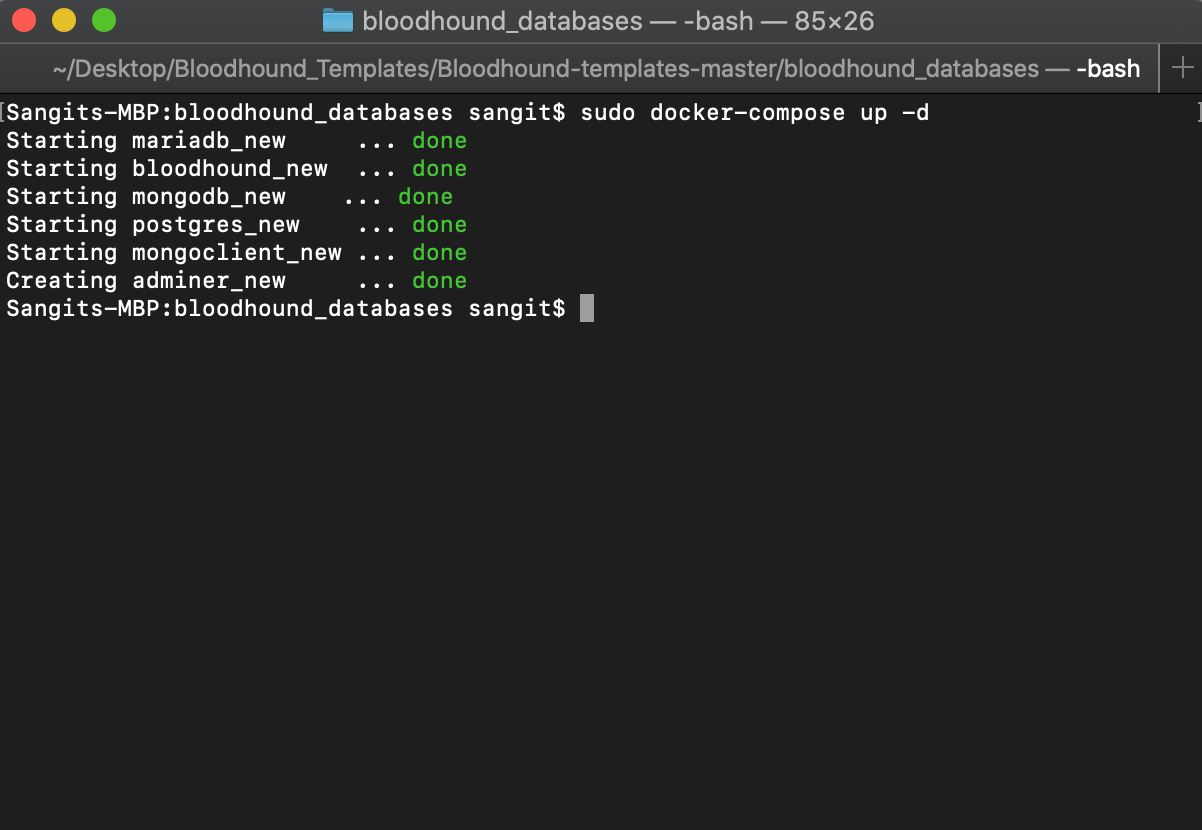Click the 'Creating adminer_new' output line

tap(146, 281)
